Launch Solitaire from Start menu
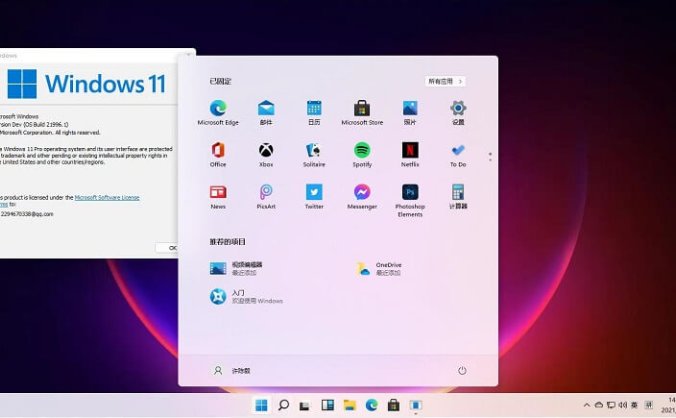 click(x=314, y=154)
